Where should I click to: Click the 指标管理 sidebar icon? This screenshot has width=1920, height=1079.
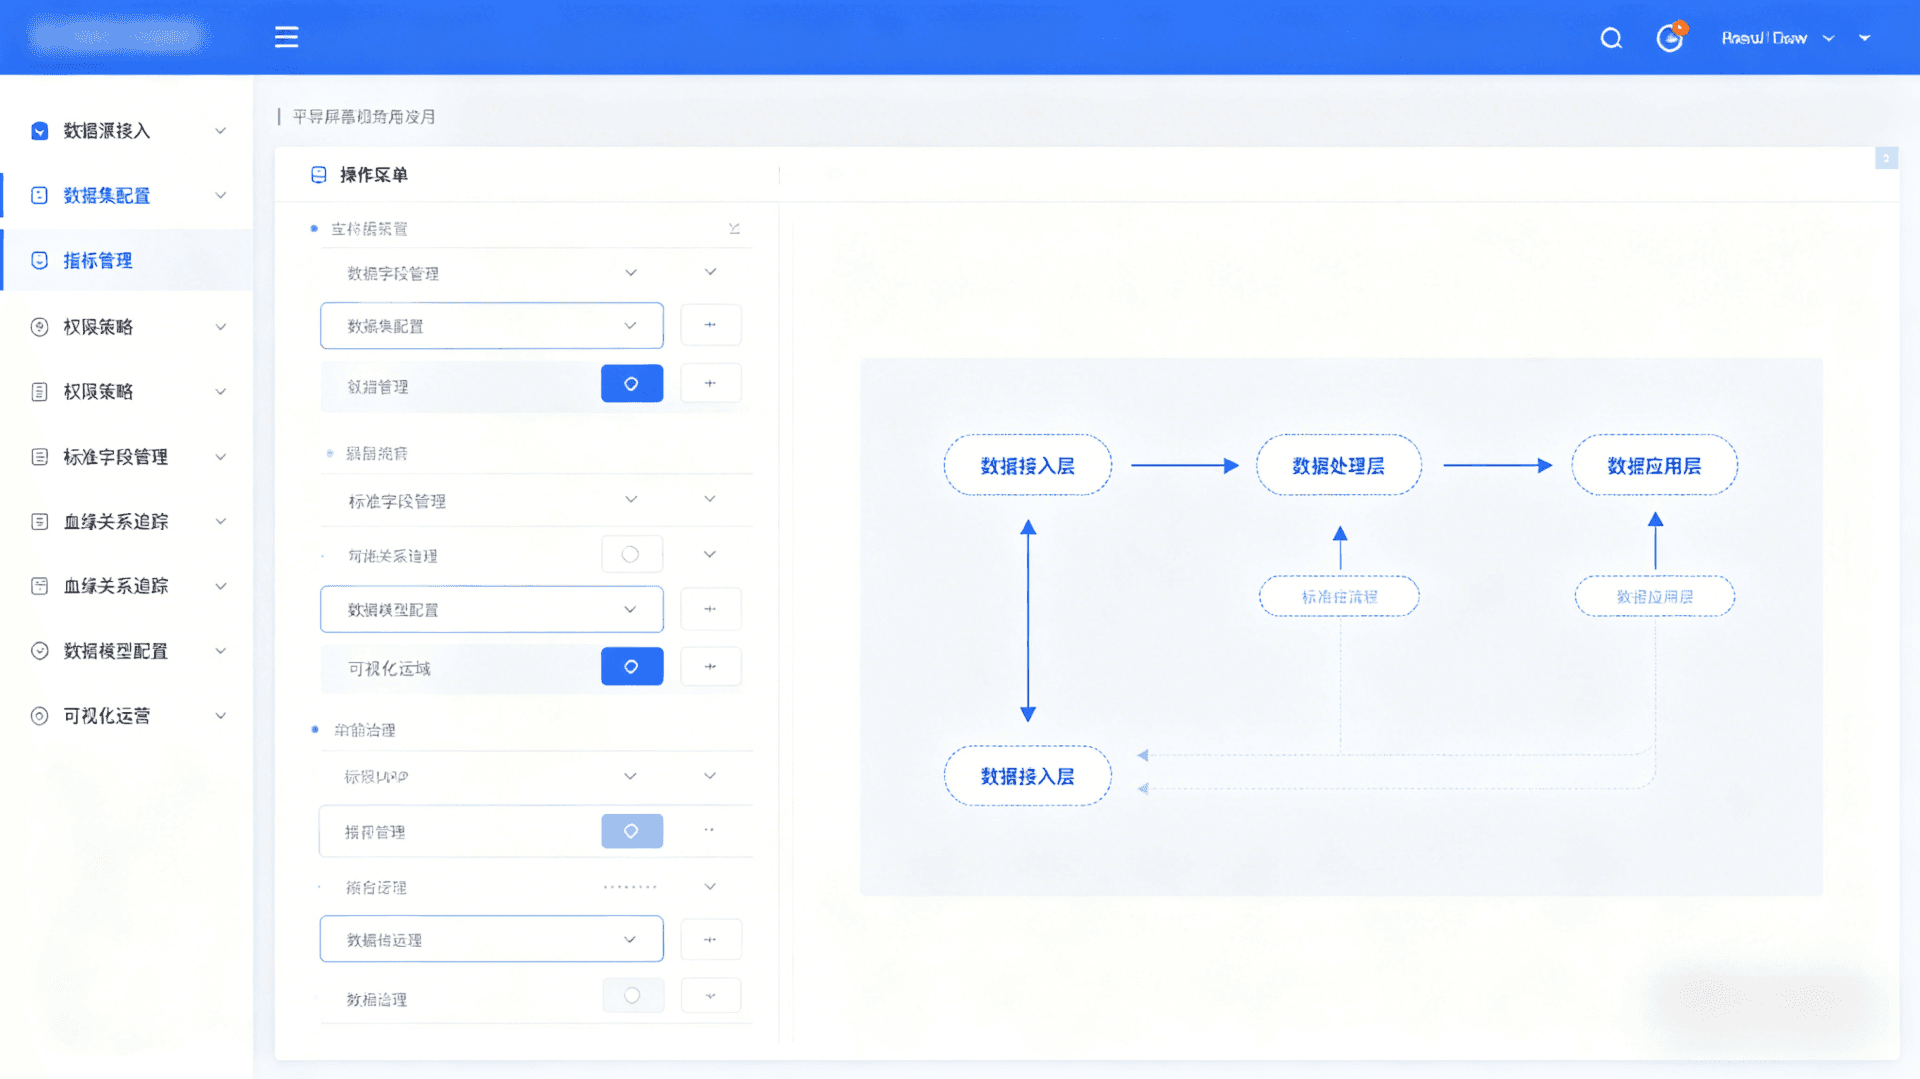coord(39,261)
